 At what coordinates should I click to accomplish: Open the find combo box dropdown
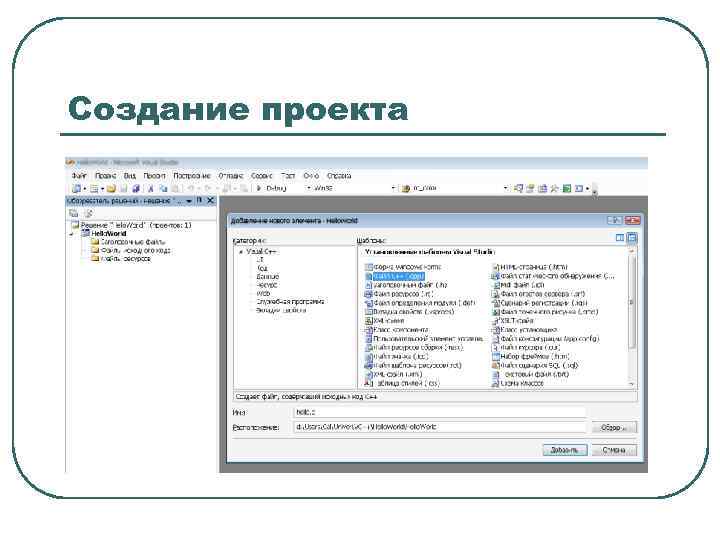pyautogui.click(x=505, y=188)
